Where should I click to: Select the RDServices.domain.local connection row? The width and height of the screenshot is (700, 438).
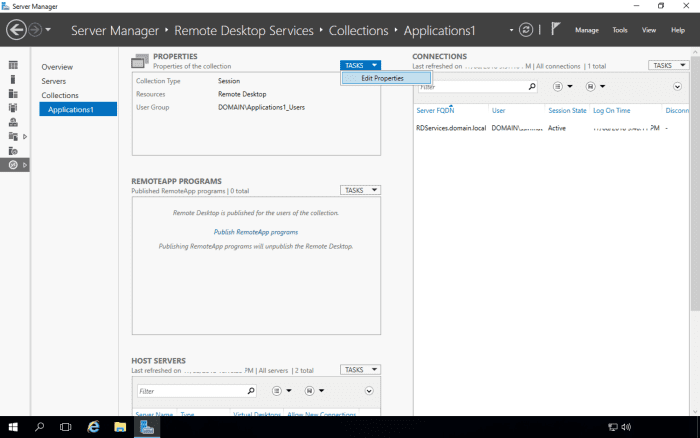[x=551, y=128]
